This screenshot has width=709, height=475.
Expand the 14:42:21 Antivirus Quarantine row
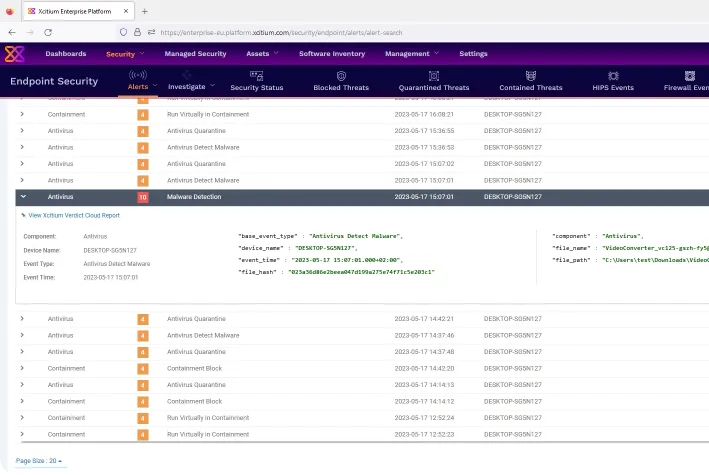22,319
